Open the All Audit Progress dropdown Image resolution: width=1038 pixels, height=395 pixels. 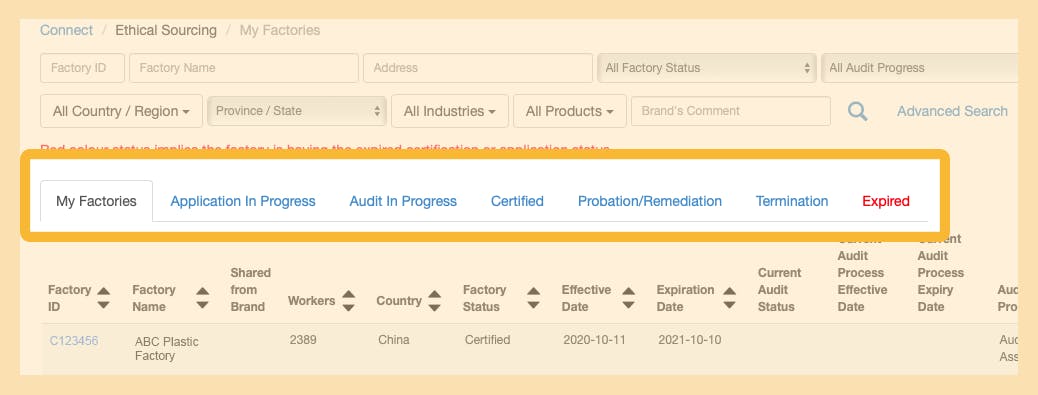click(x=919, y=68)
